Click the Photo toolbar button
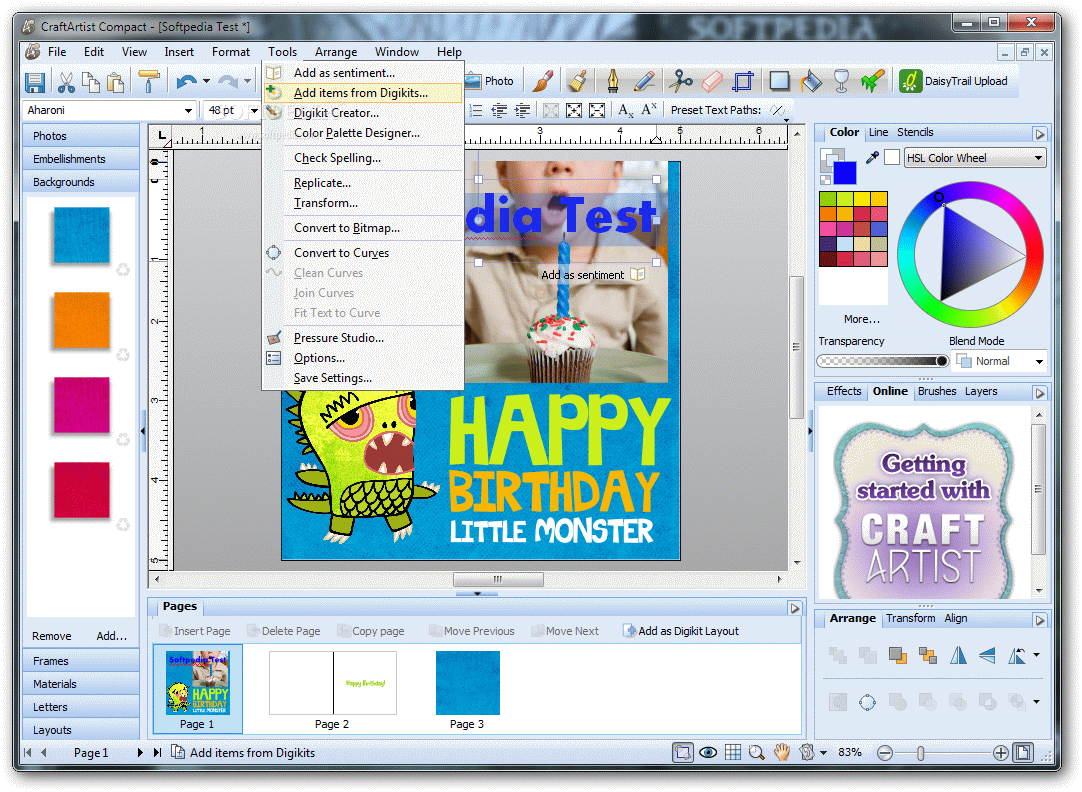The width and height of the screenshot is (1082, 792). click(x=489, y=81)
